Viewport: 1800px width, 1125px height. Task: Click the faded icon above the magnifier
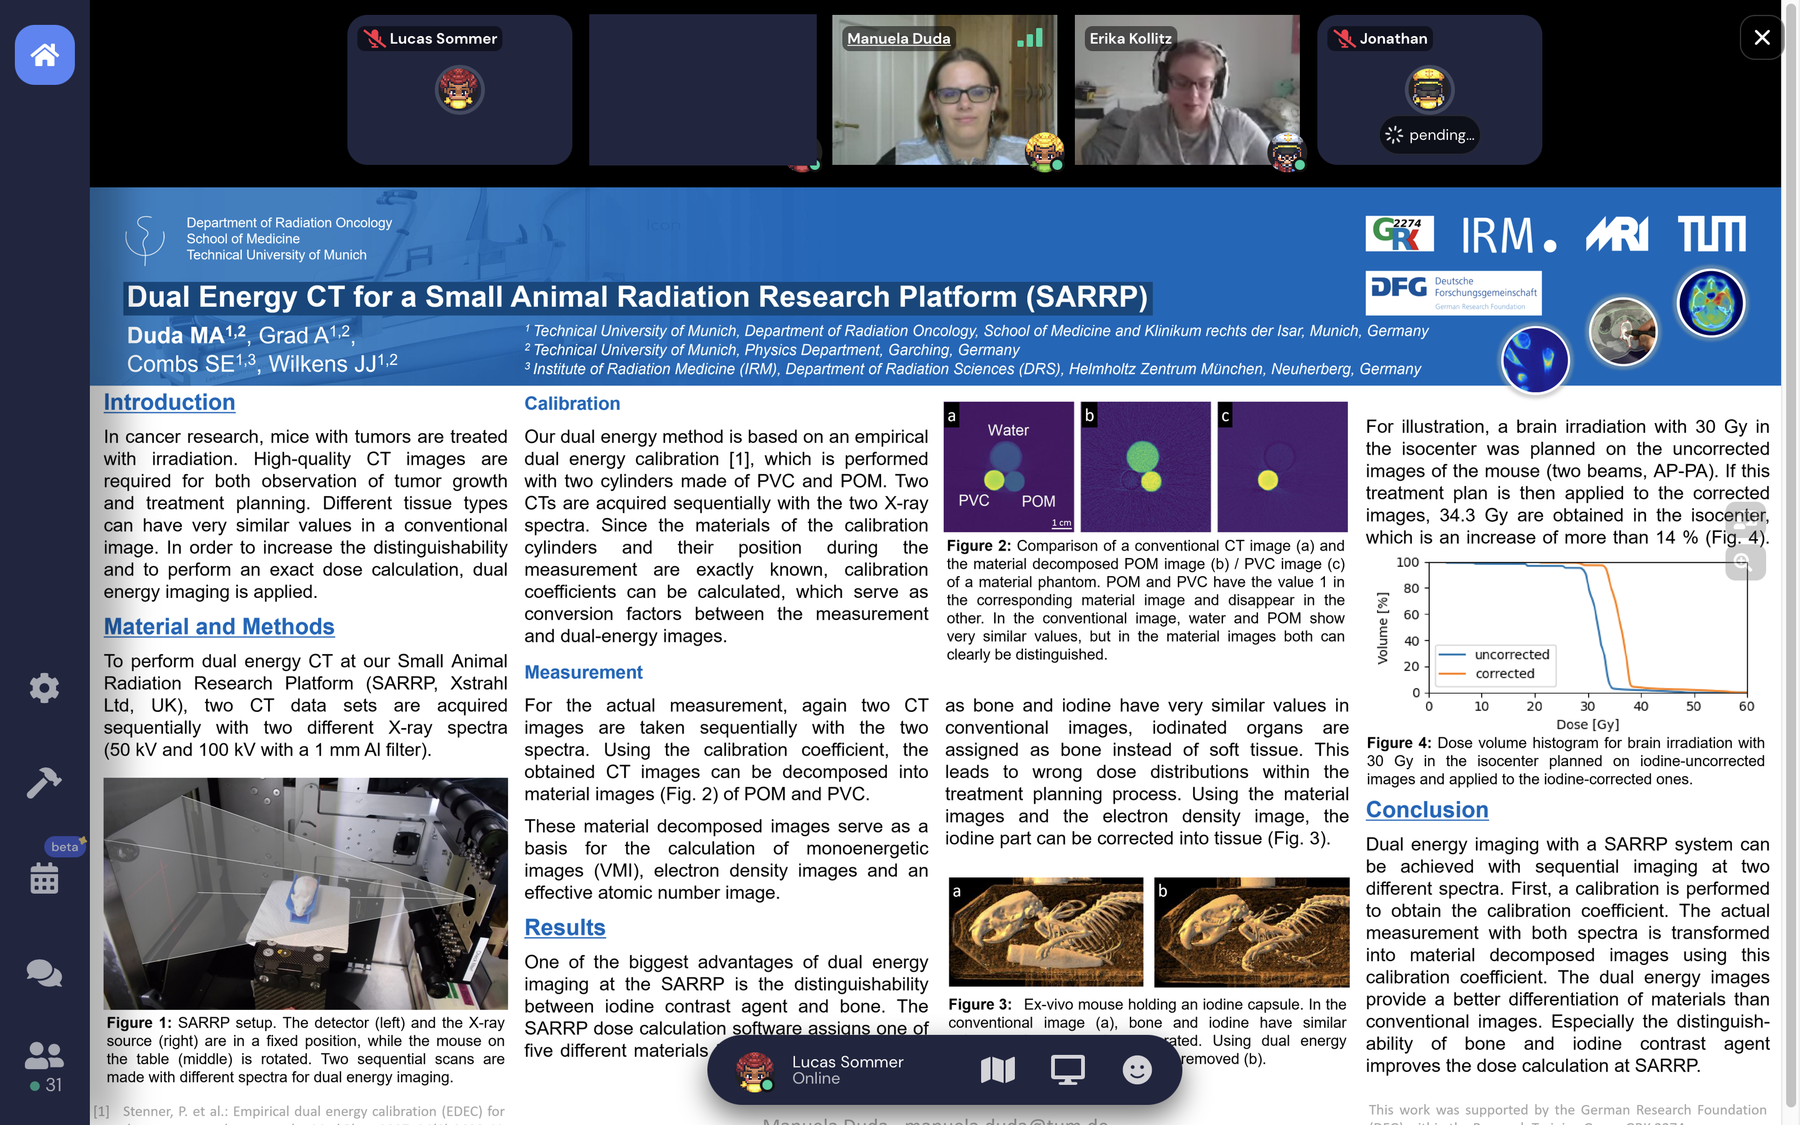click(x=1744, y=521)
